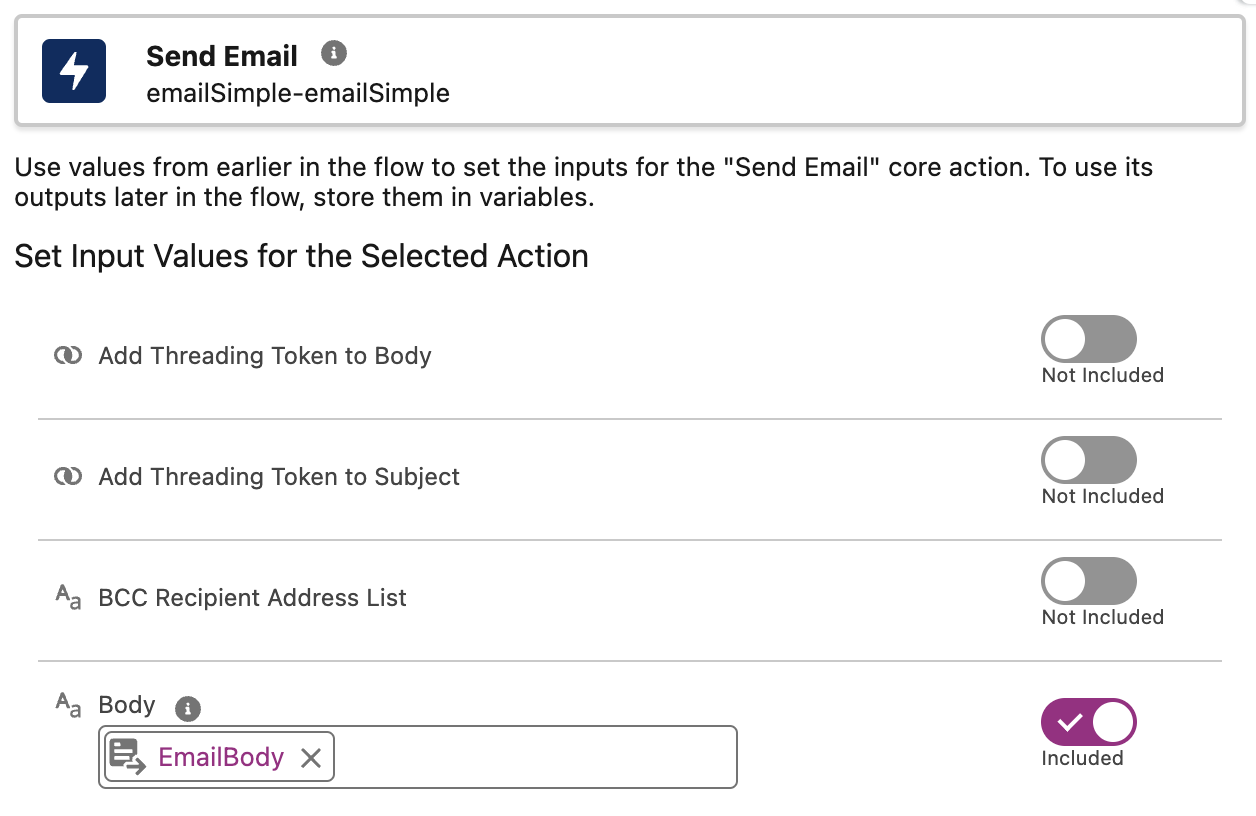Click the info icon next to Body label

(x=186, y=708)
